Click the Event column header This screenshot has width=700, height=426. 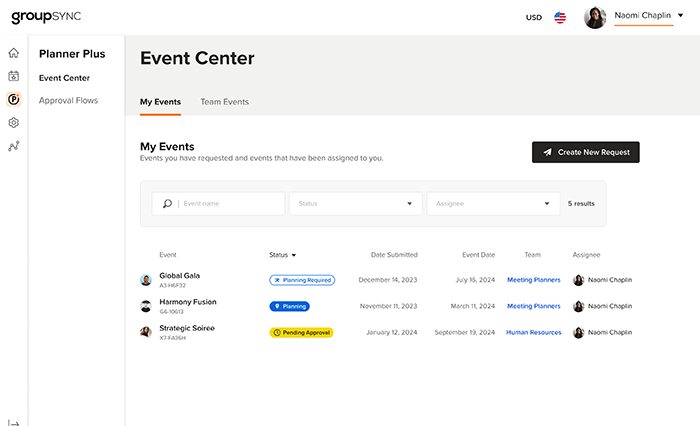click(x=168, y=255)
